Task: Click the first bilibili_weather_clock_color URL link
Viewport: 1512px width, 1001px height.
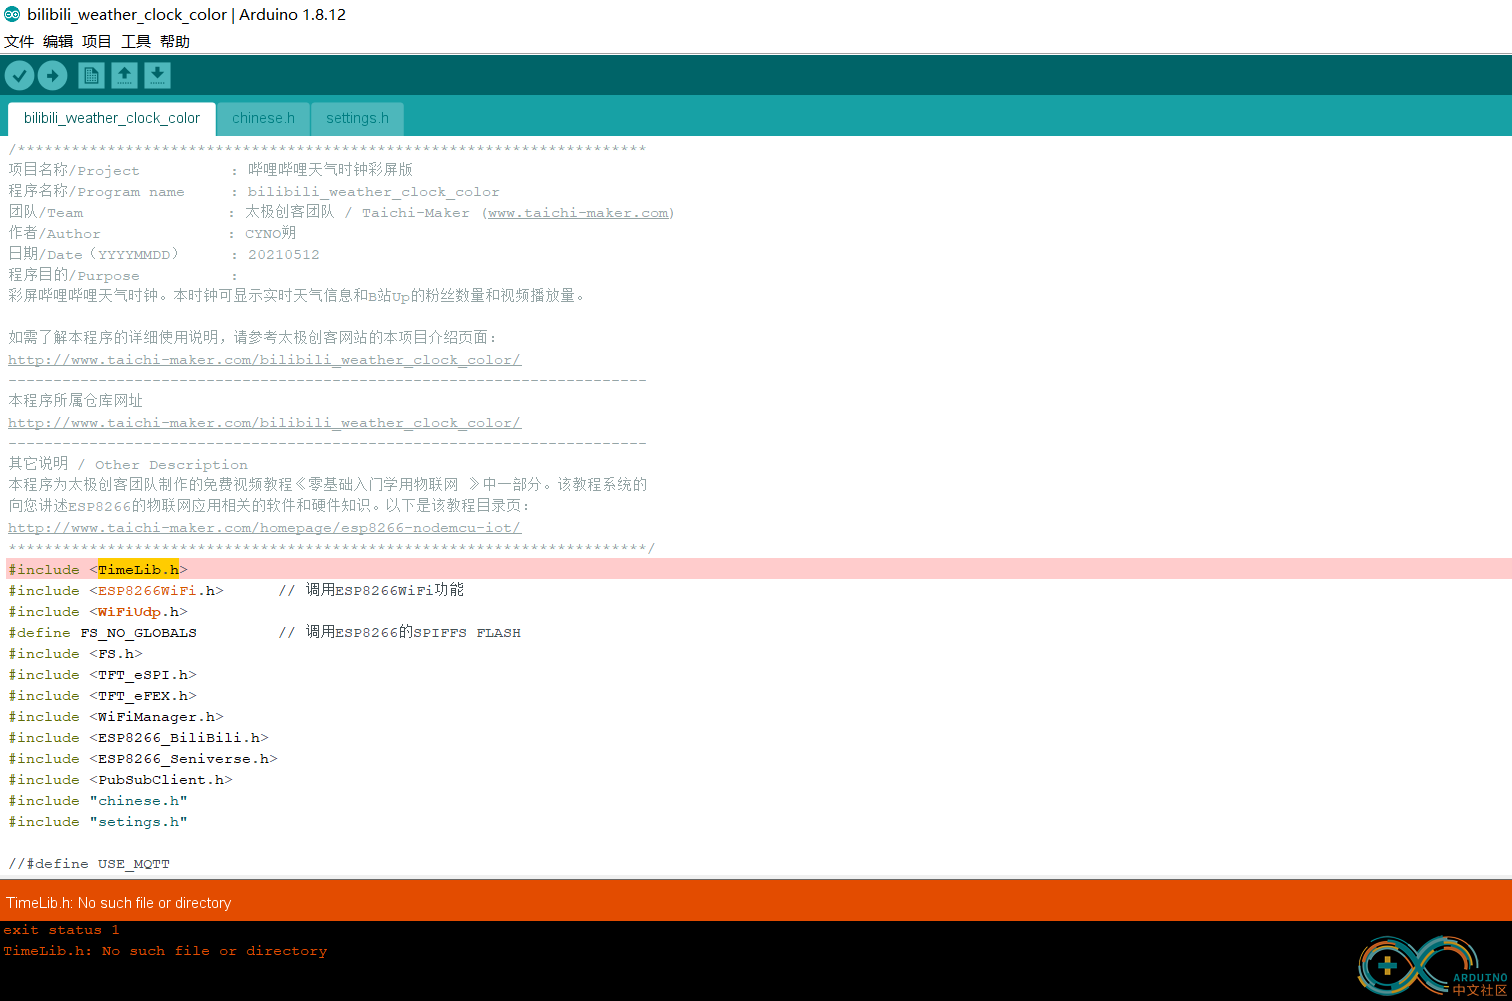Action: 265,360
